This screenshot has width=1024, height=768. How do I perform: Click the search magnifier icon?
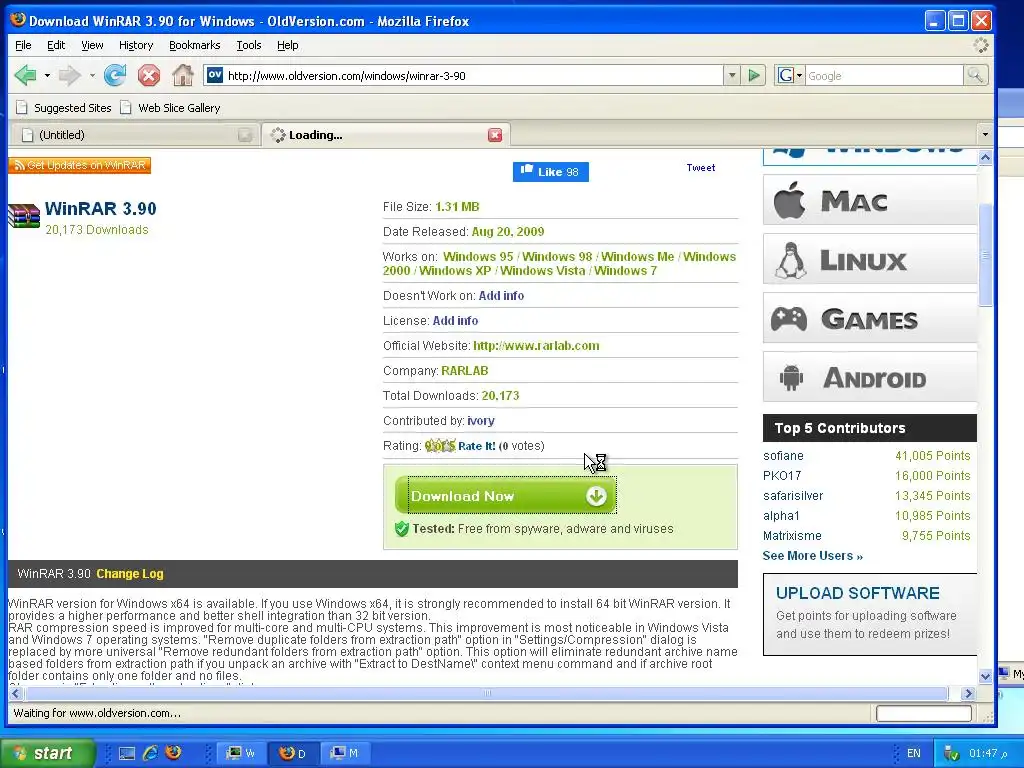click(975, 76)
